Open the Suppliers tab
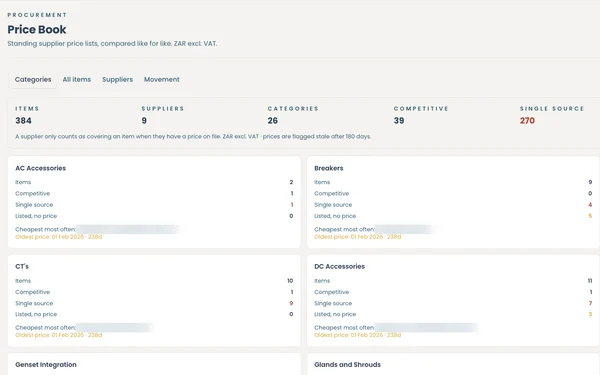 point(117,80)
